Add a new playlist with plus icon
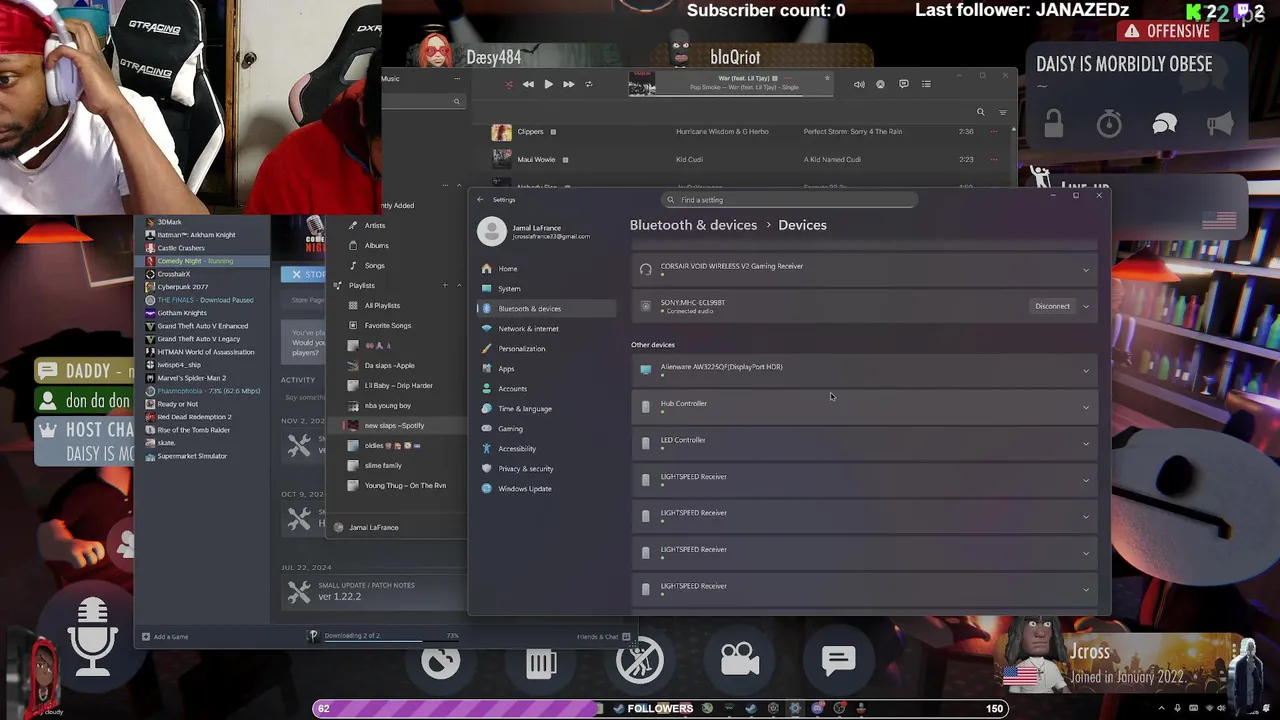Viewport: 1280px width, 720px height. pos(445,285)
